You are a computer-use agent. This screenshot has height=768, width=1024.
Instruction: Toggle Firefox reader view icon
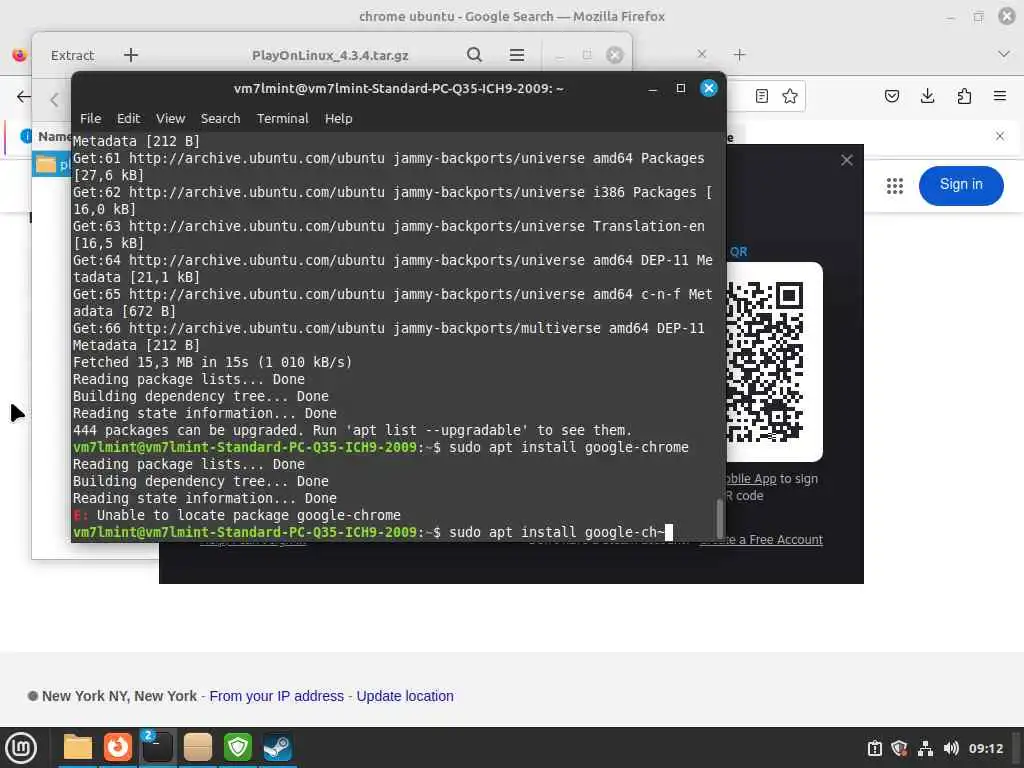pos(761,97)
